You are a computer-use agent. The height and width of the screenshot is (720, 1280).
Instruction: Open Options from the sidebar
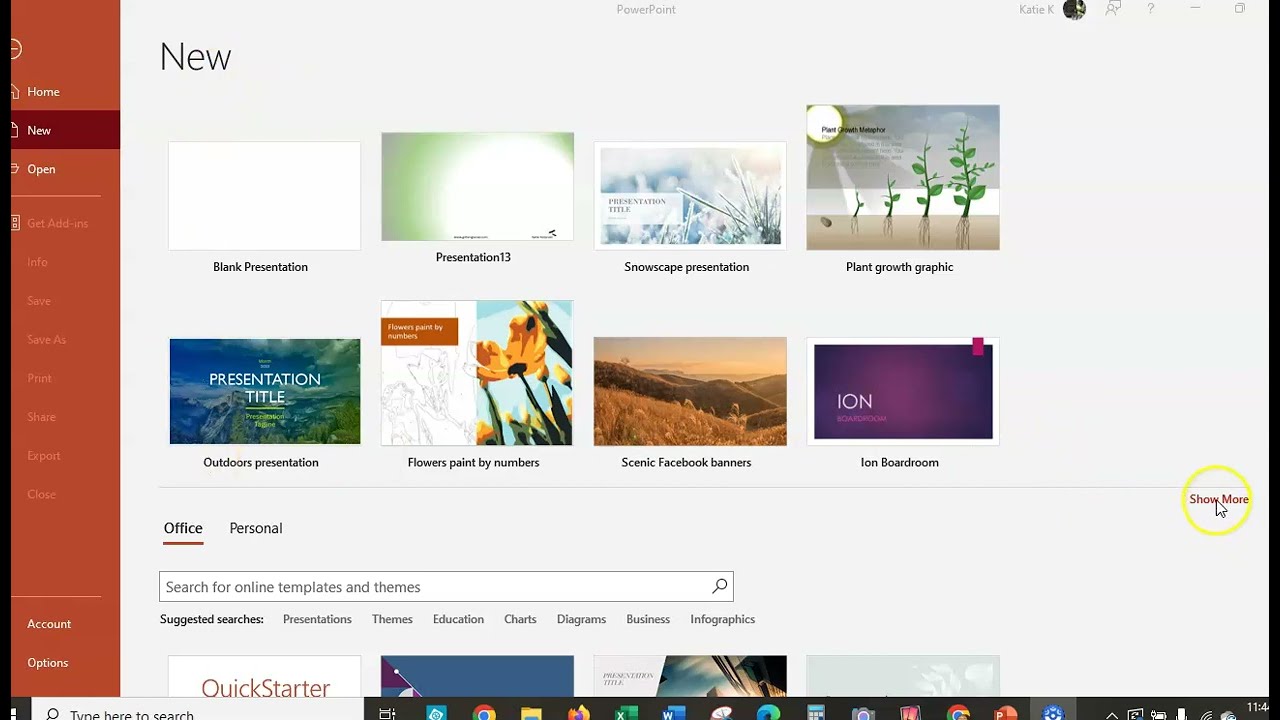[x=66, y=662]
